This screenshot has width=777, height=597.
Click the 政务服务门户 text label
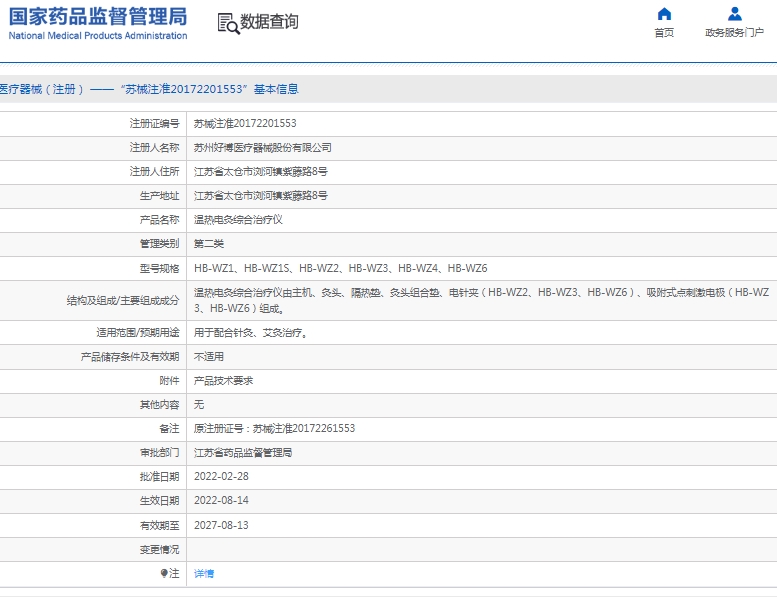point(734,33)
